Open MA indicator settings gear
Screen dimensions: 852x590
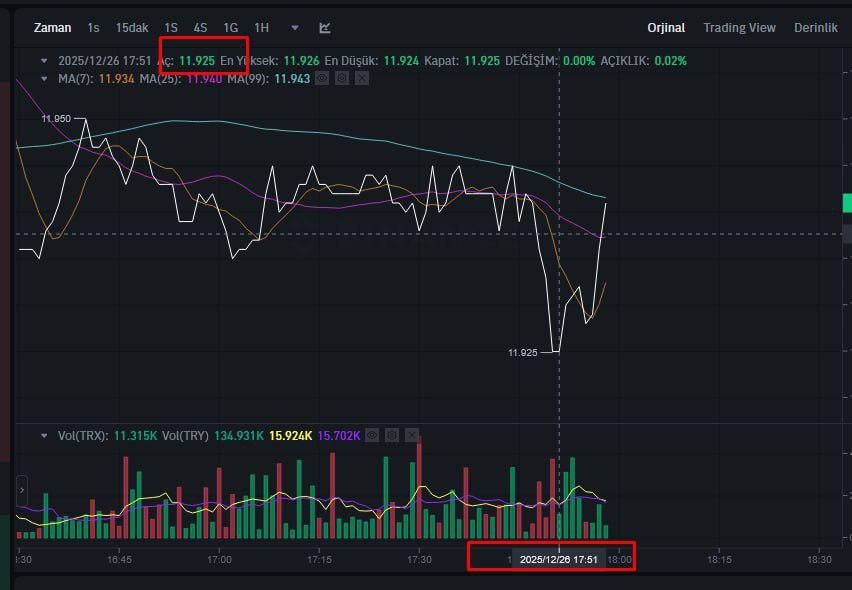(342, 79)
